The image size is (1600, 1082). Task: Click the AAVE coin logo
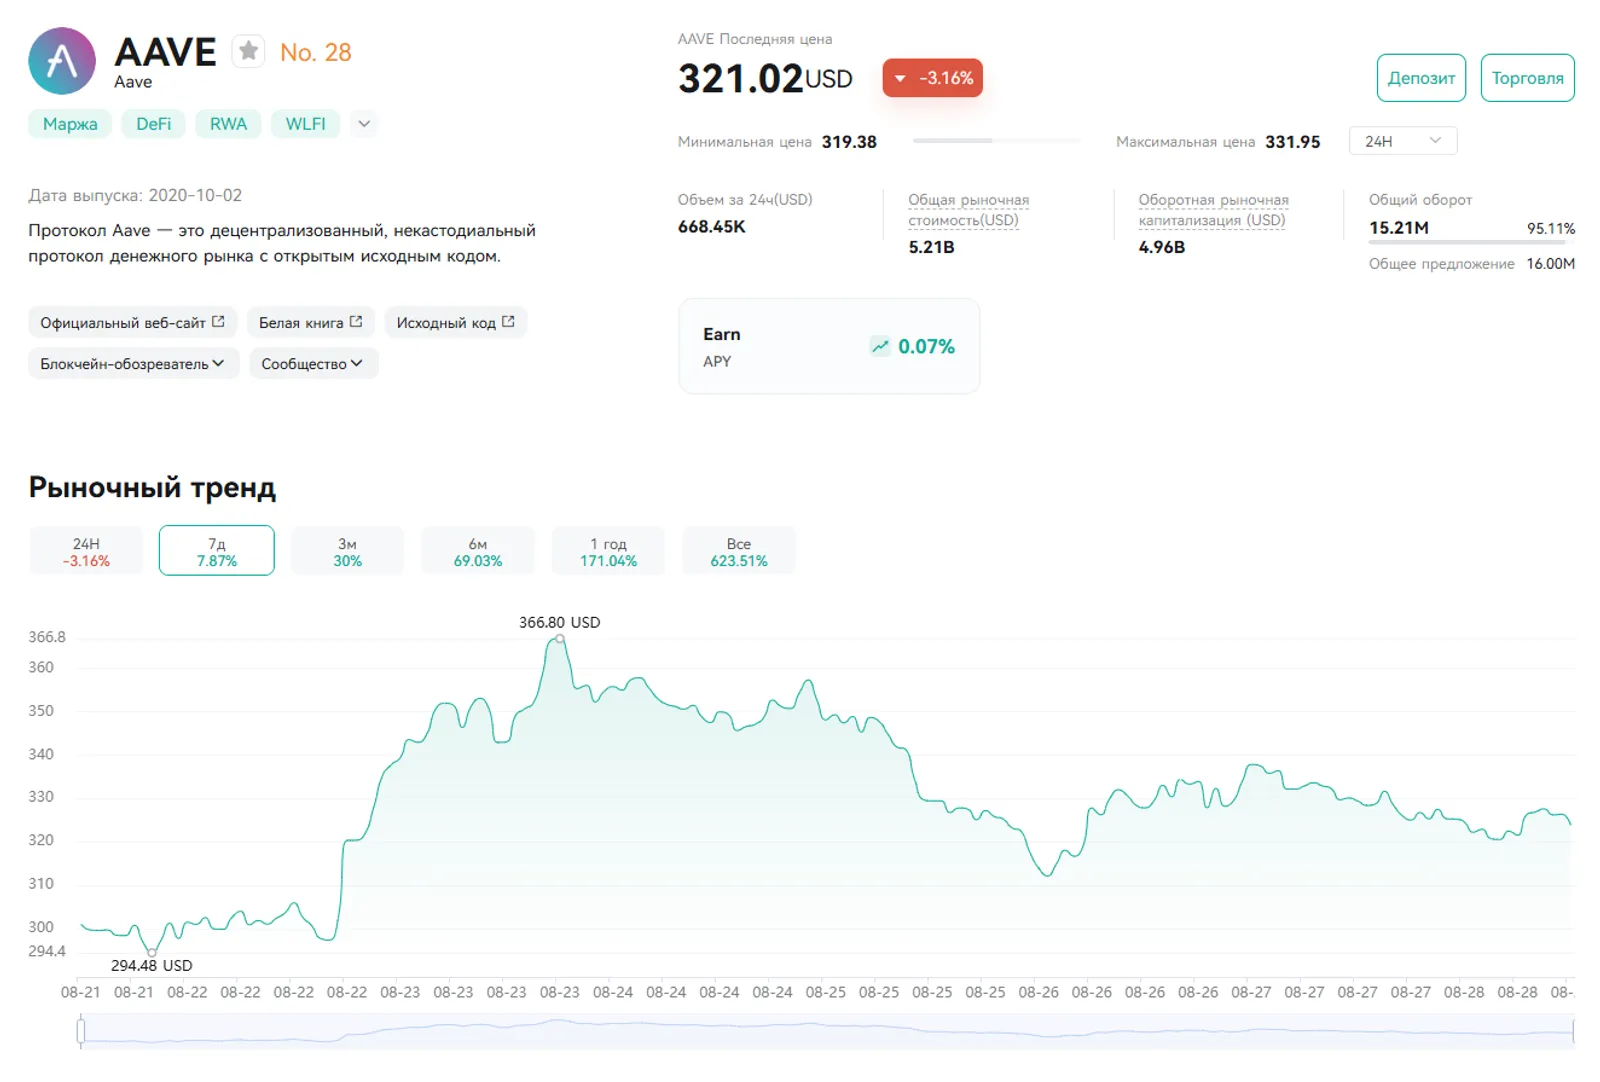[62, 61]
